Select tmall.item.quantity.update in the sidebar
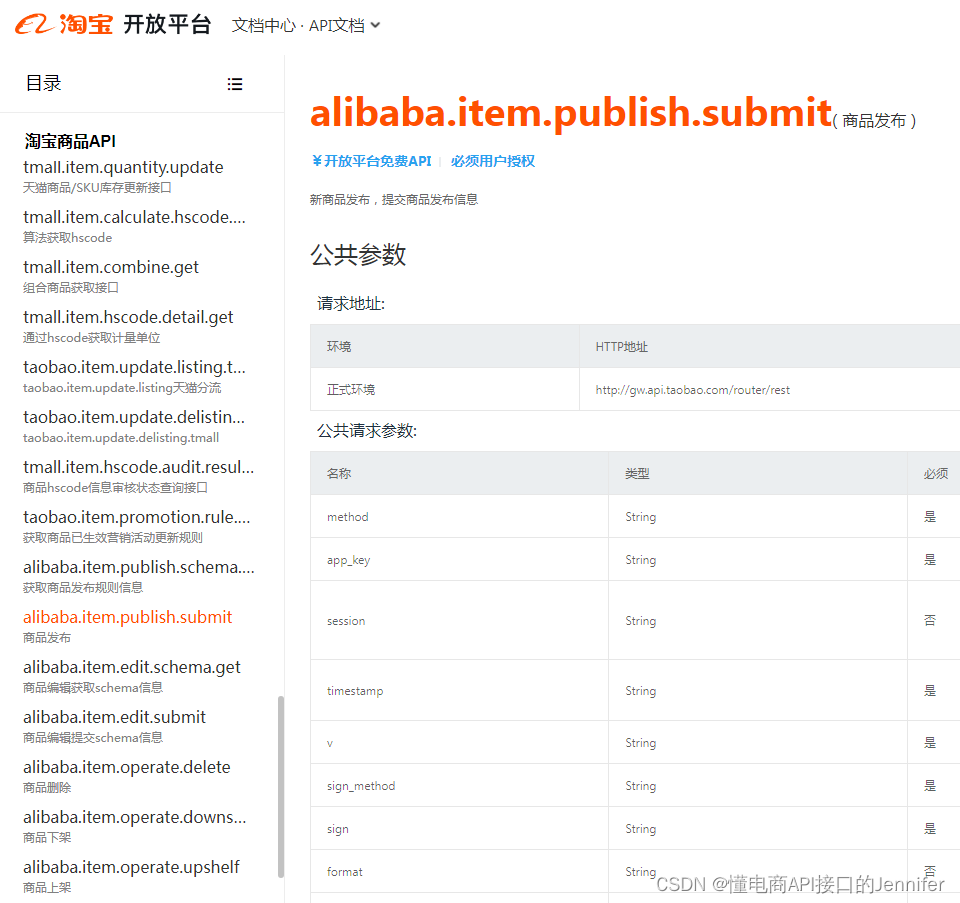The height and width of the screenshot is (903, 960). 123,167
